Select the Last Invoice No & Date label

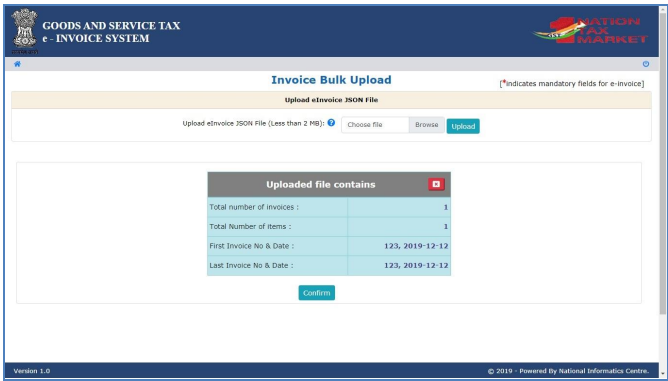[x=251, y=265]
